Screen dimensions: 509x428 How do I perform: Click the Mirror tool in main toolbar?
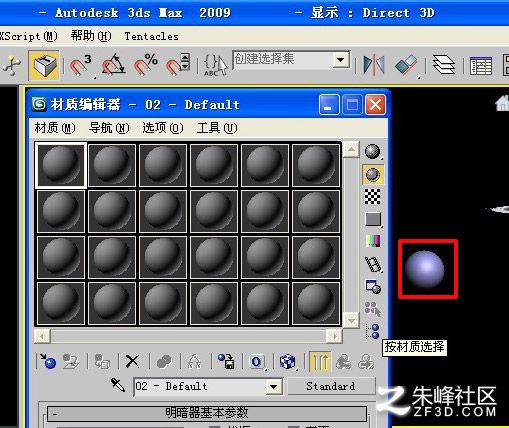(374, 65)
